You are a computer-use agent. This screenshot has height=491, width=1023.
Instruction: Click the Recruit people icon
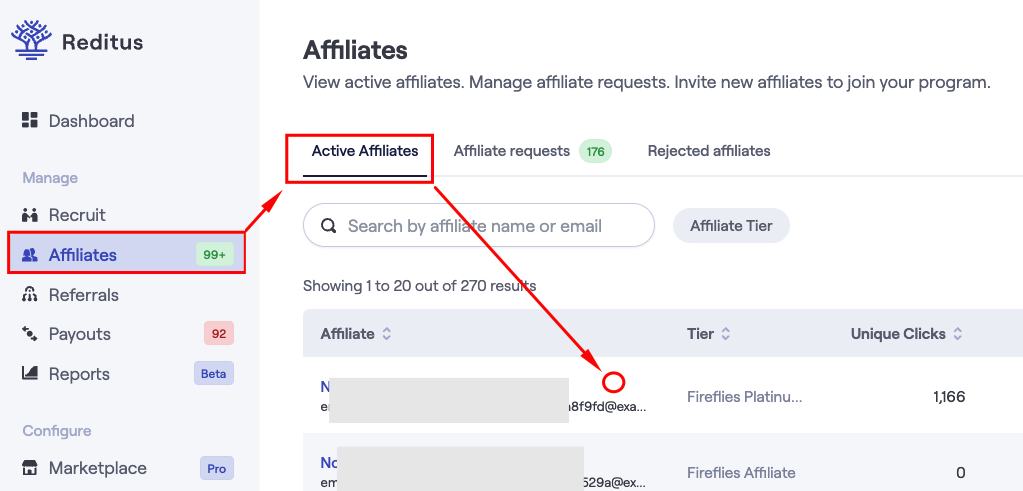pyautogui.click(x=30, y=215)
